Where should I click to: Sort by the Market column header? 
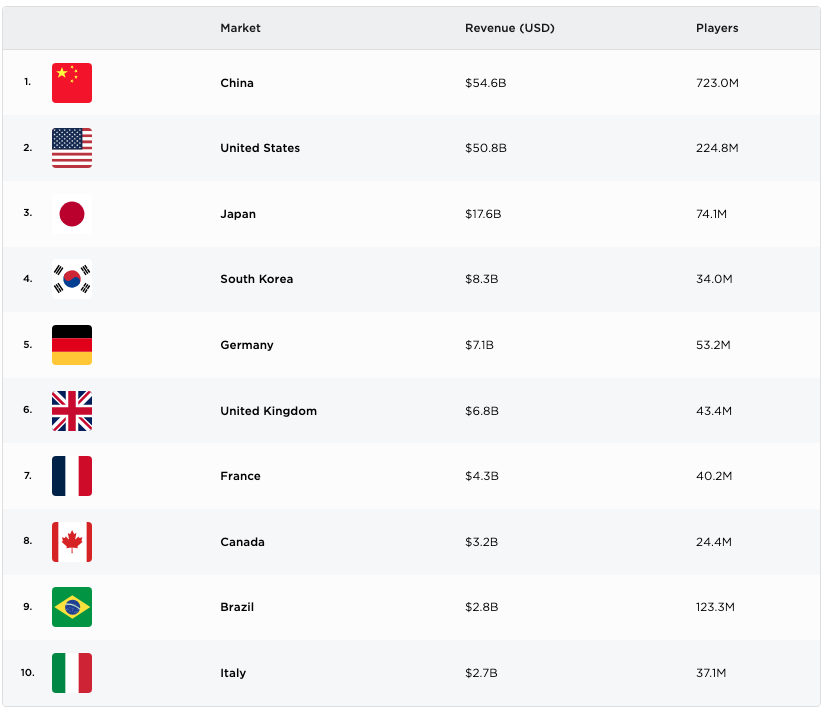(240, 28)
